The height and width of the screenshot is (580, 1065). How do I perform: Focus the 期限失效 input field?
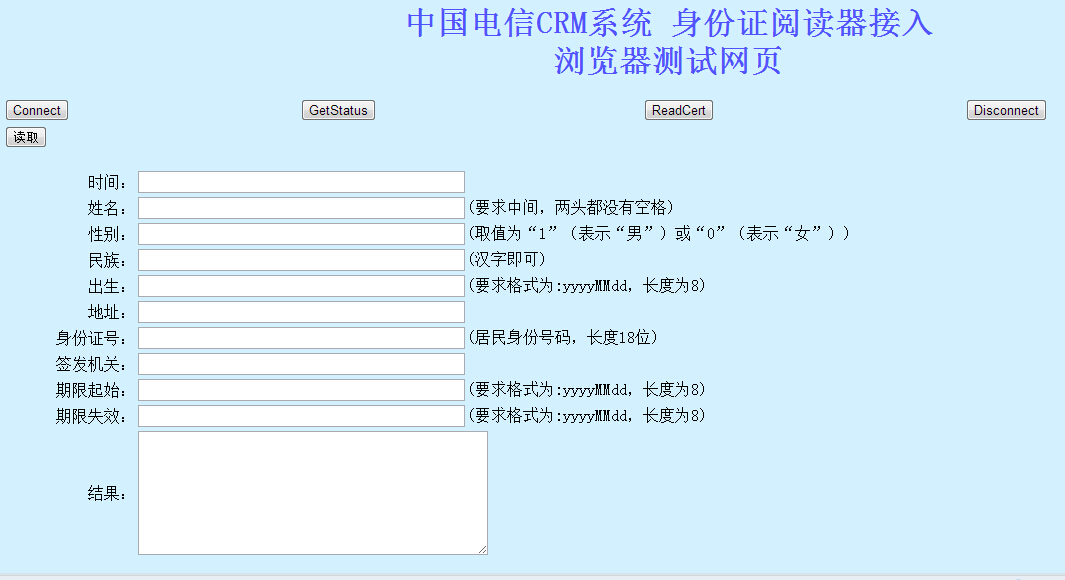(302, 416)
